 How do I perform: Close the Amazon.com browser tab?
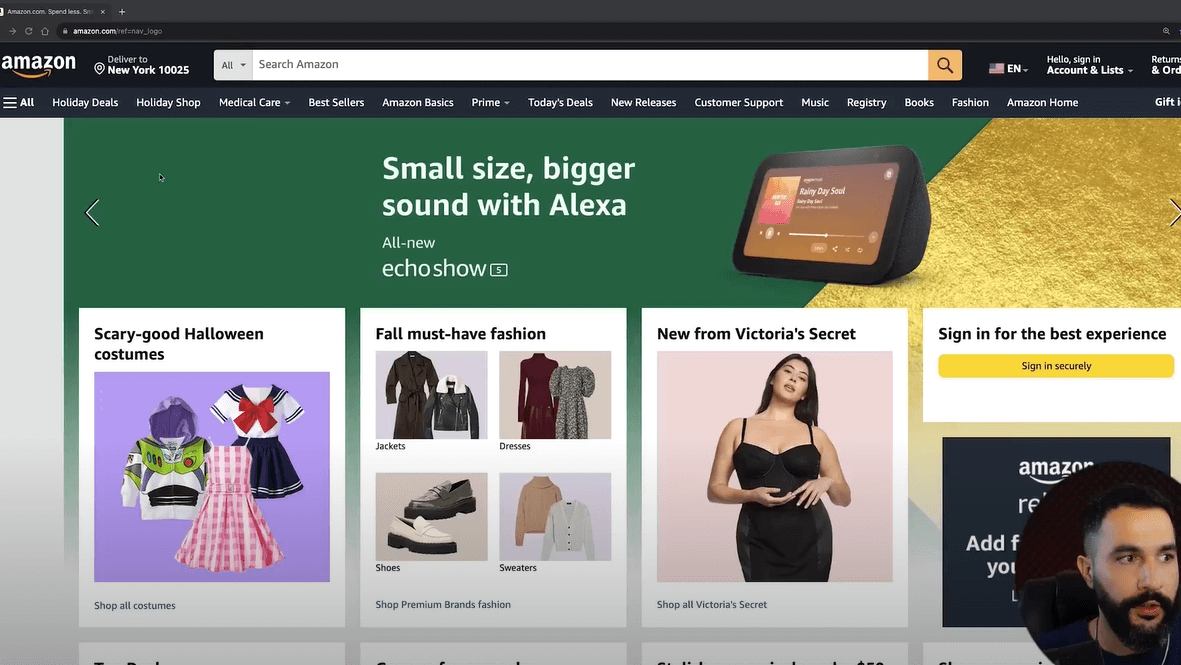coord(102,11)
